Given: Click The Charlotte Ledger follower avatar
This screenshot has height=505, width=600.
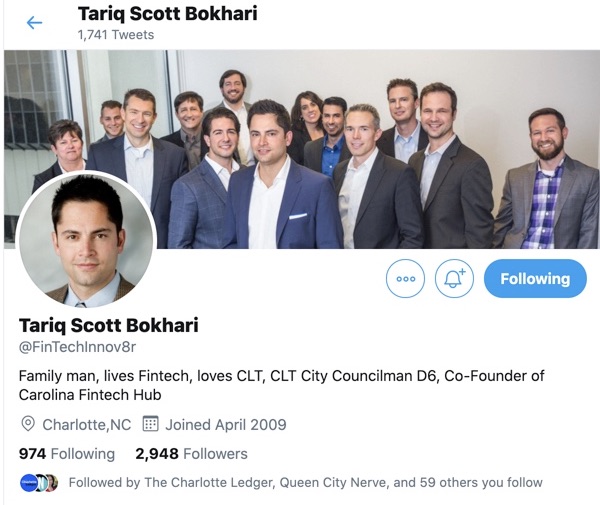Looking at the screenshot, I should 28,483.
